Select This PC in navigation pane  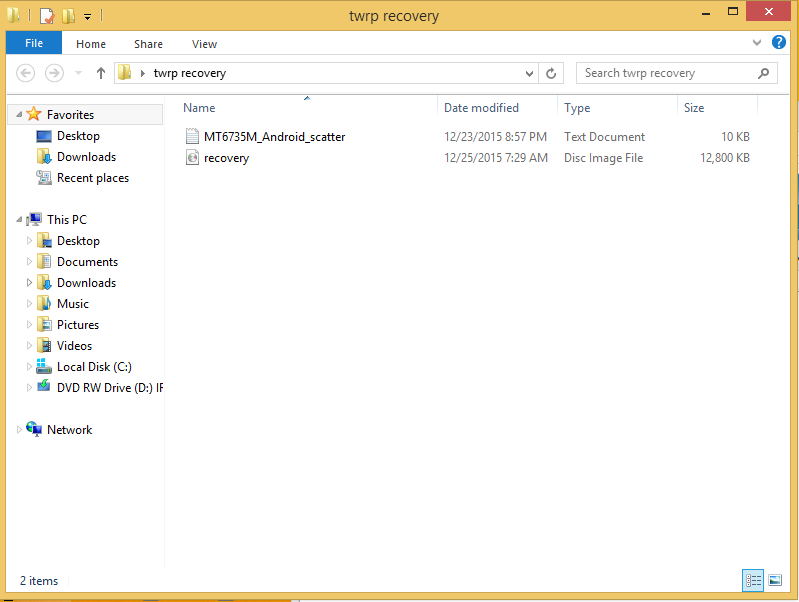(x=67, y=220)
